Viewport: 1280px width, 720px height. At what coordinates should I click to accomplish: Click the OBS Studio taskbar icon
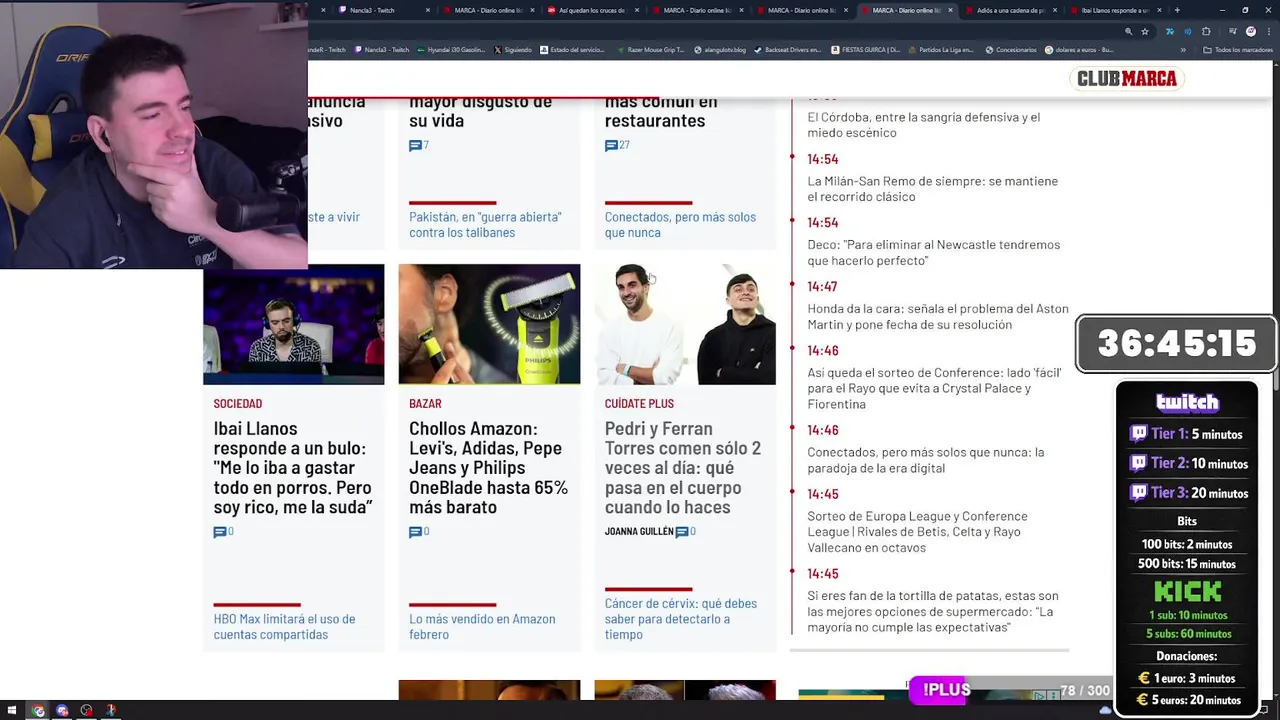pos(87,711)
